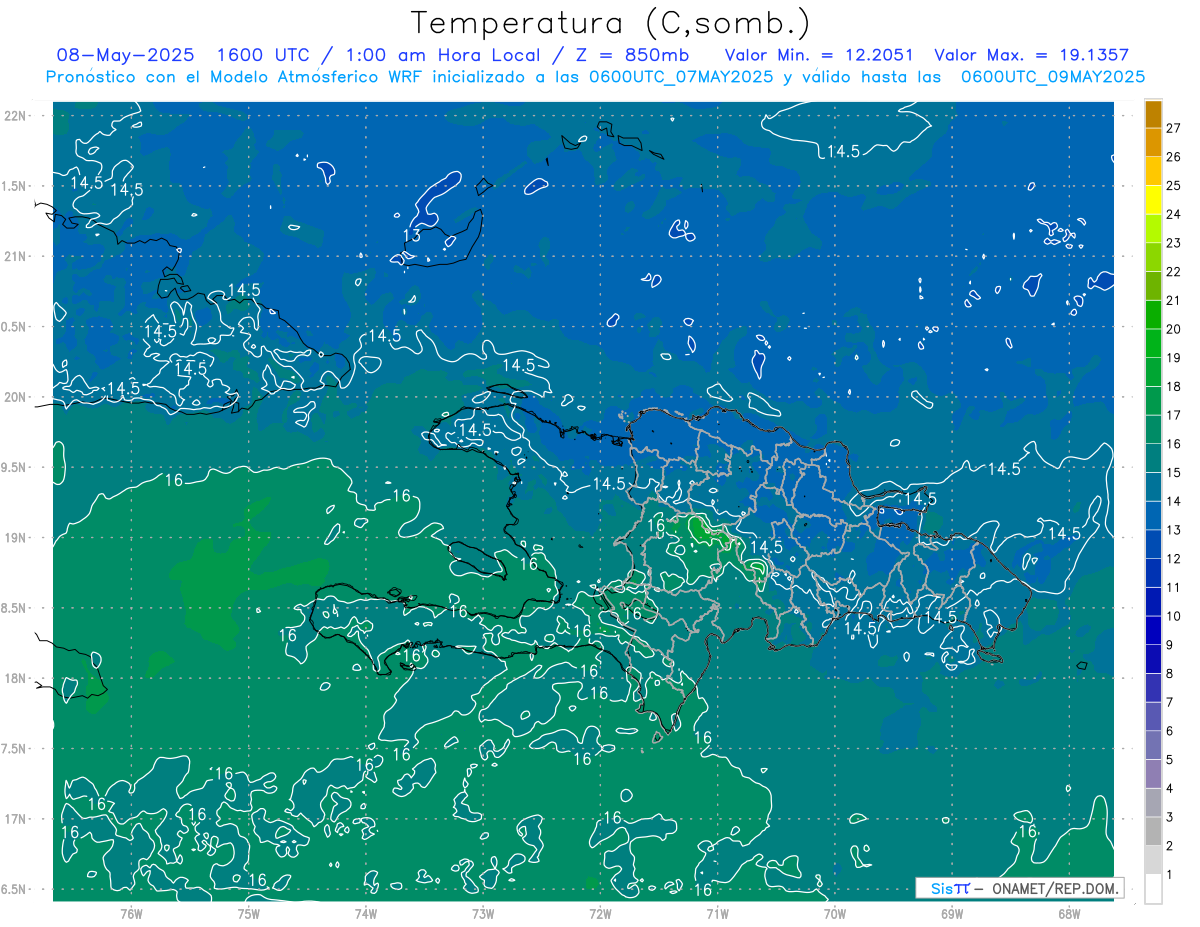
Task: Click the "19N" latitude axis label
Action: pyautogui.click(x=16, y=537)
